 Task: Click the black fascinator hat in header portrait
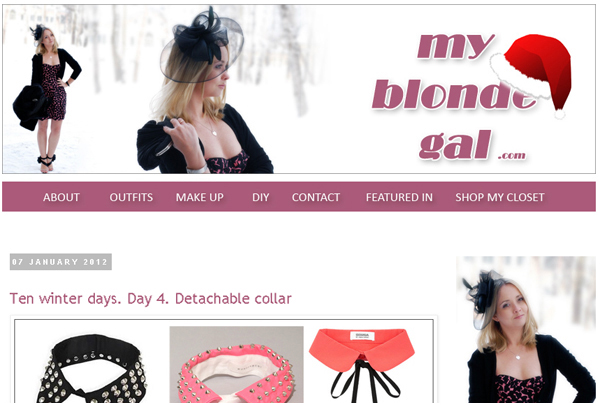(x=202, y=45)
